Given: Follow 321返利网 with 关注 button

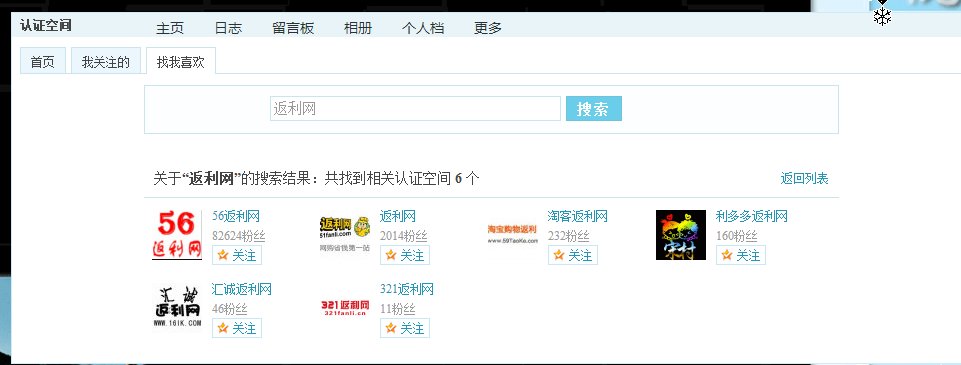Looking at the screenshot, I should coord(405,328).
